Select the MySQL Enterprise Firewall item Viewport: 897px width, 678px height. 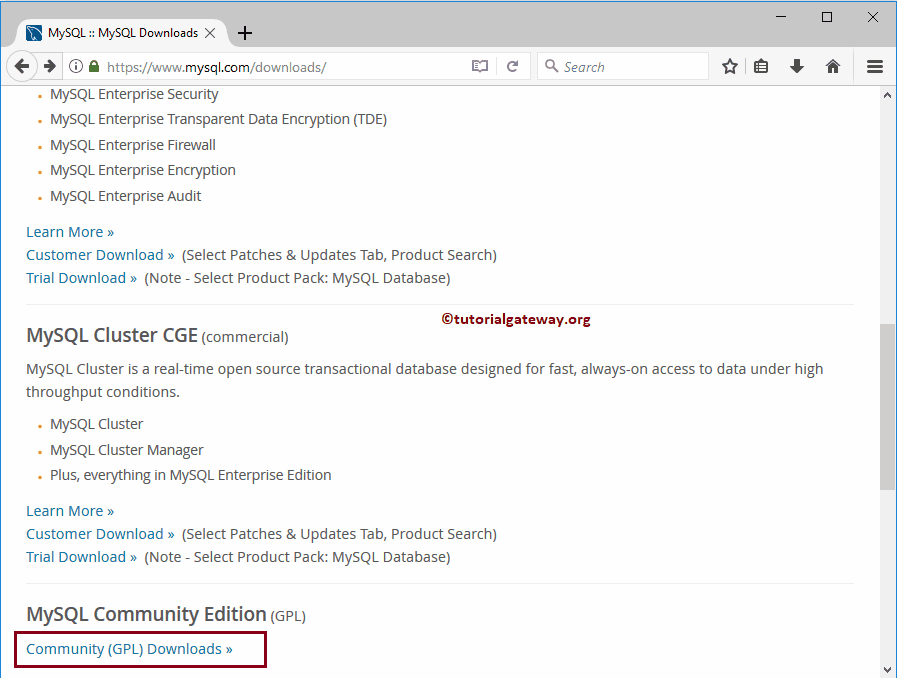[x=133, y=144]
